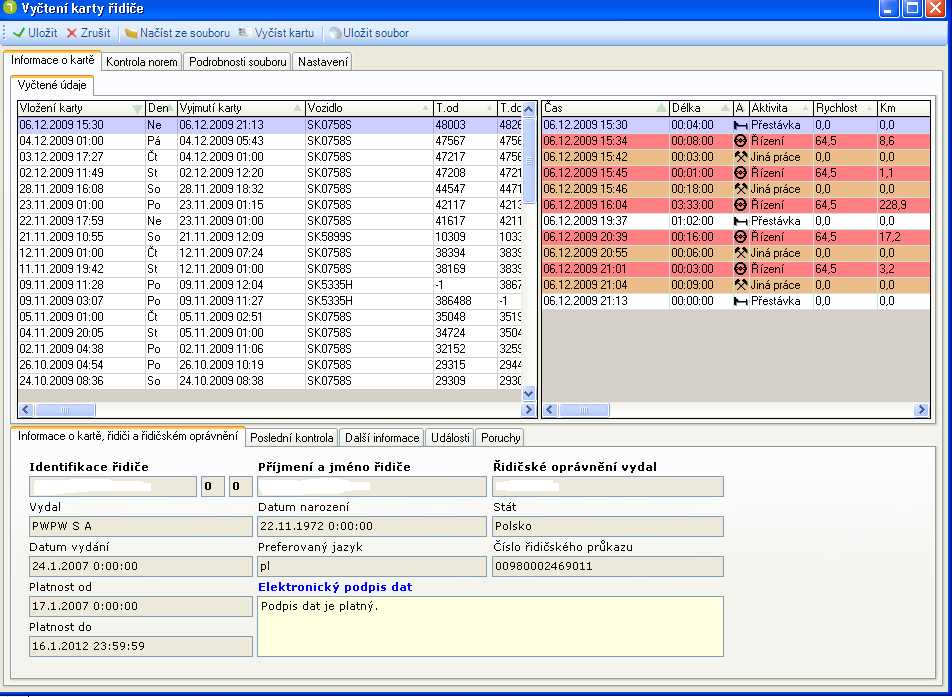Screen dimensions: 952x697
Task: Sort by the Vložení karty column header
Action: [81, 108]
